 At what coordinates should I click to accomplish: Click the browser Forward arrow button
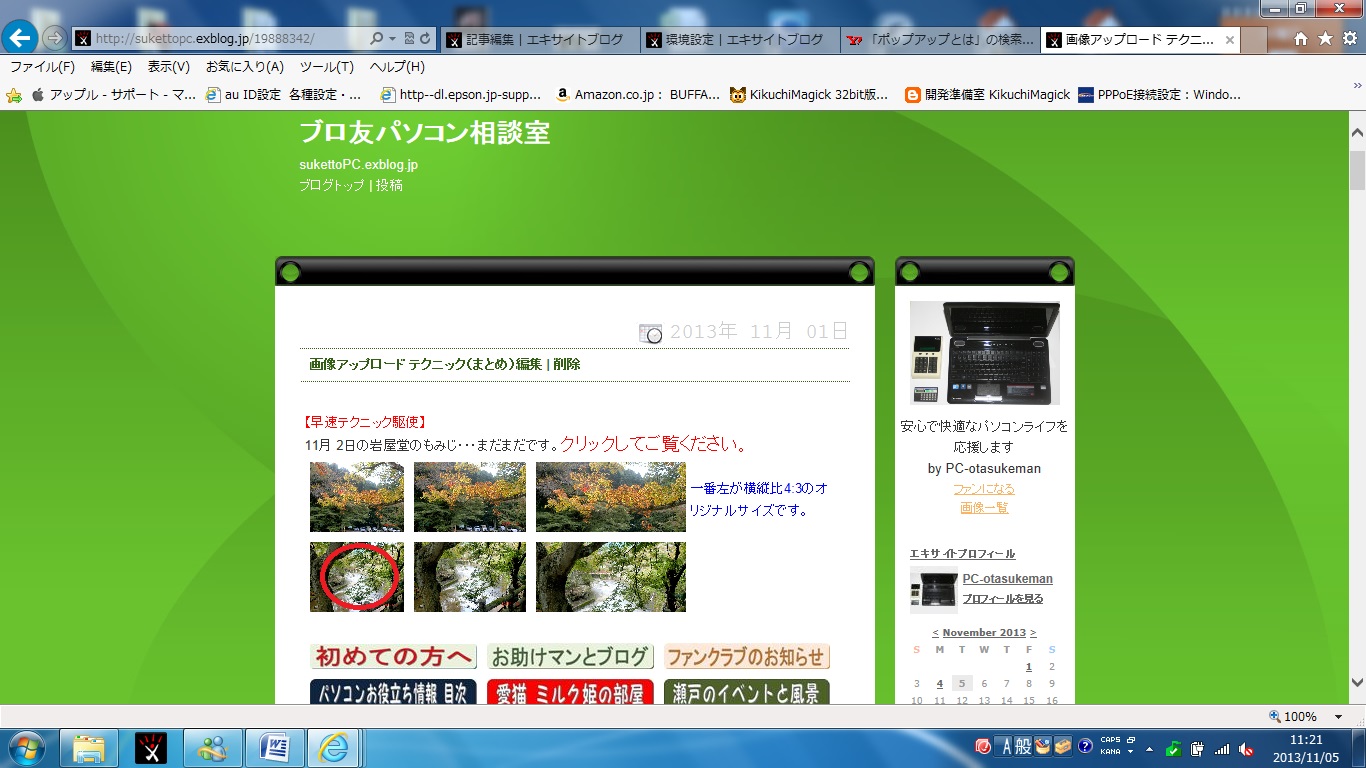point(54,38)
